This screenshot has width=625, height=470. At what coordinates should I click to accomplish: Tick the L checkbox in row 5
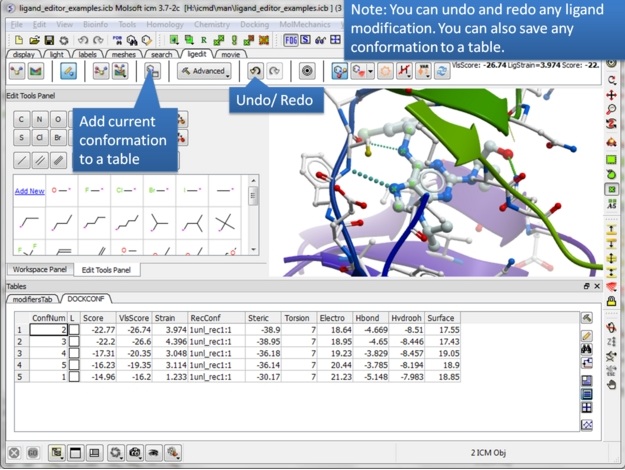click(73, 377)
